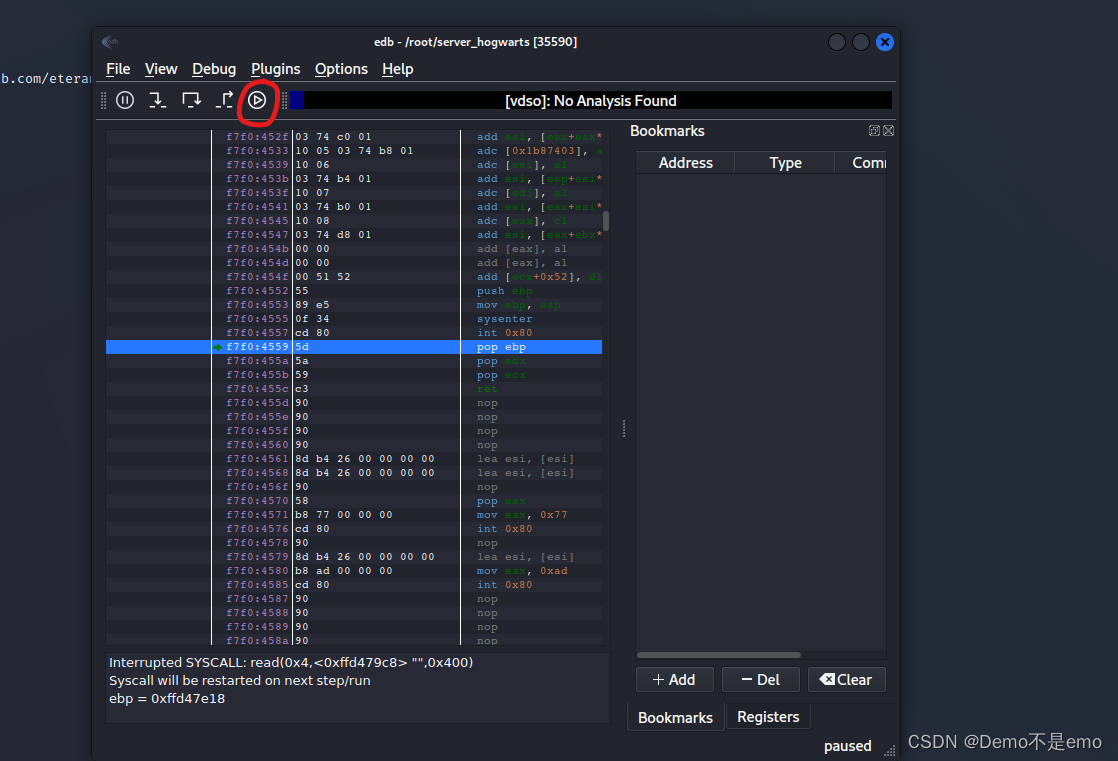Viewport: 1118px width, 761px height.
Task: Click the Syscall will be restarted message
Action: coord(240,680)
